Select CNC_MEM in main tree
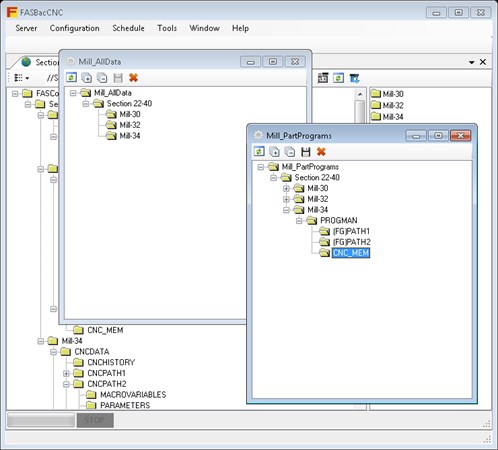This screenshot has height=450, width=498. (105, 330)
